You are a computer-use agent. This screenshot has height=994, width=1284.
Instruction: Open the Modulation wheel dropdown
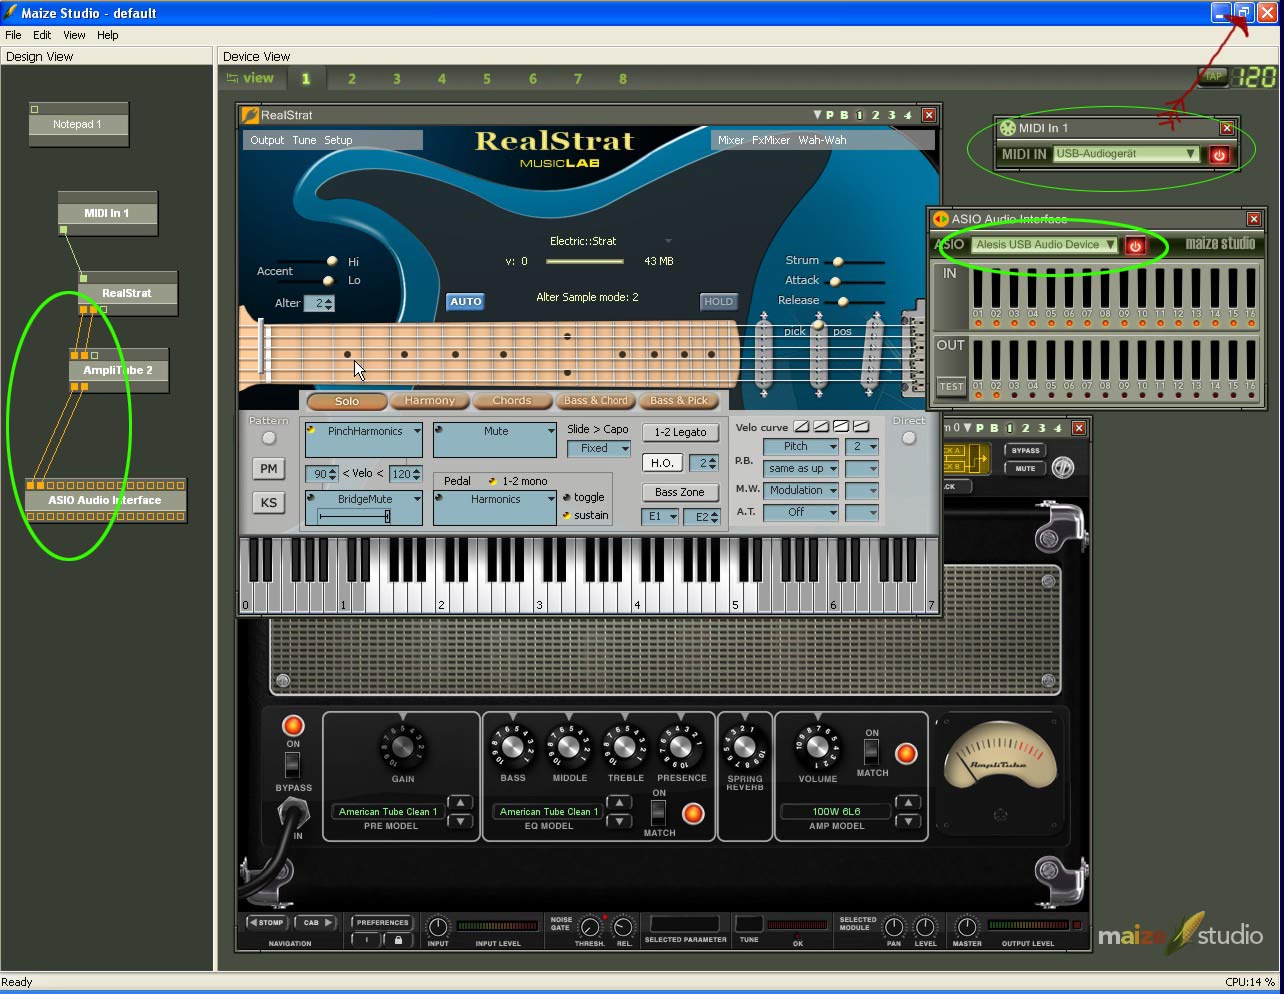pos(801,491)
